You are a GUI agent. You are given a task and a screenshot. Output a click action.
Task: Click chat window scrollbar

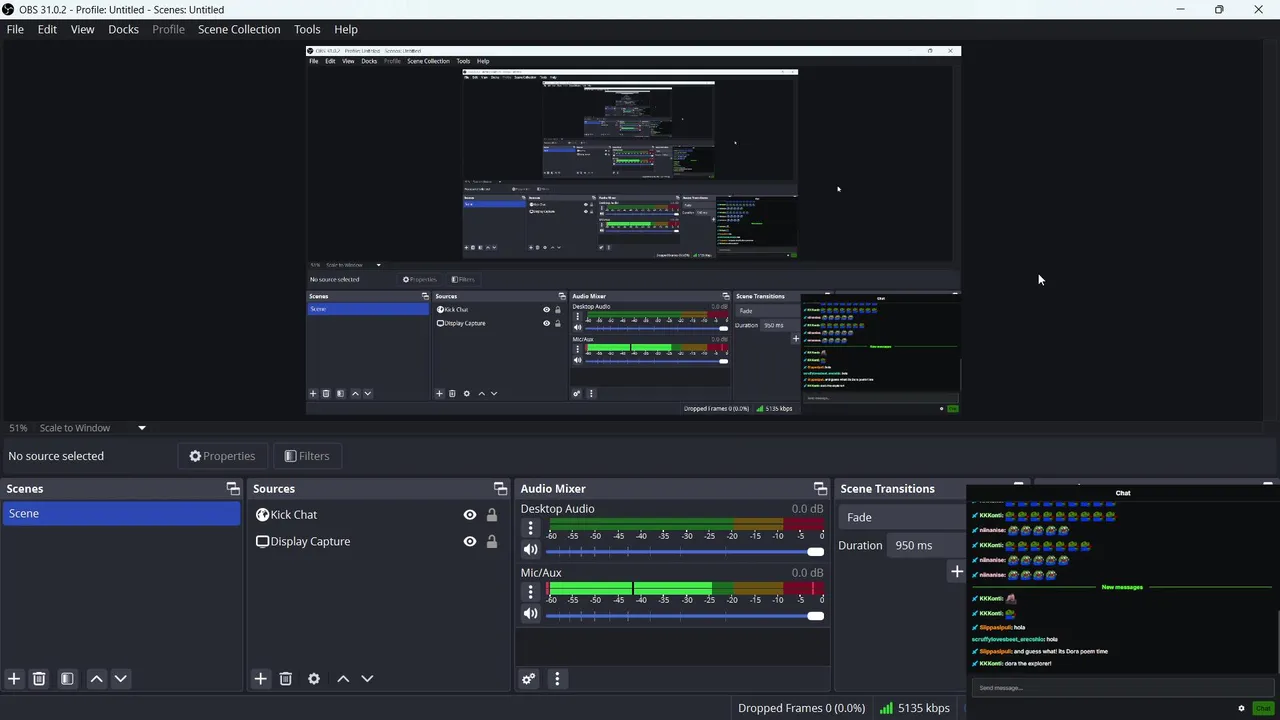click(1277, 640)
